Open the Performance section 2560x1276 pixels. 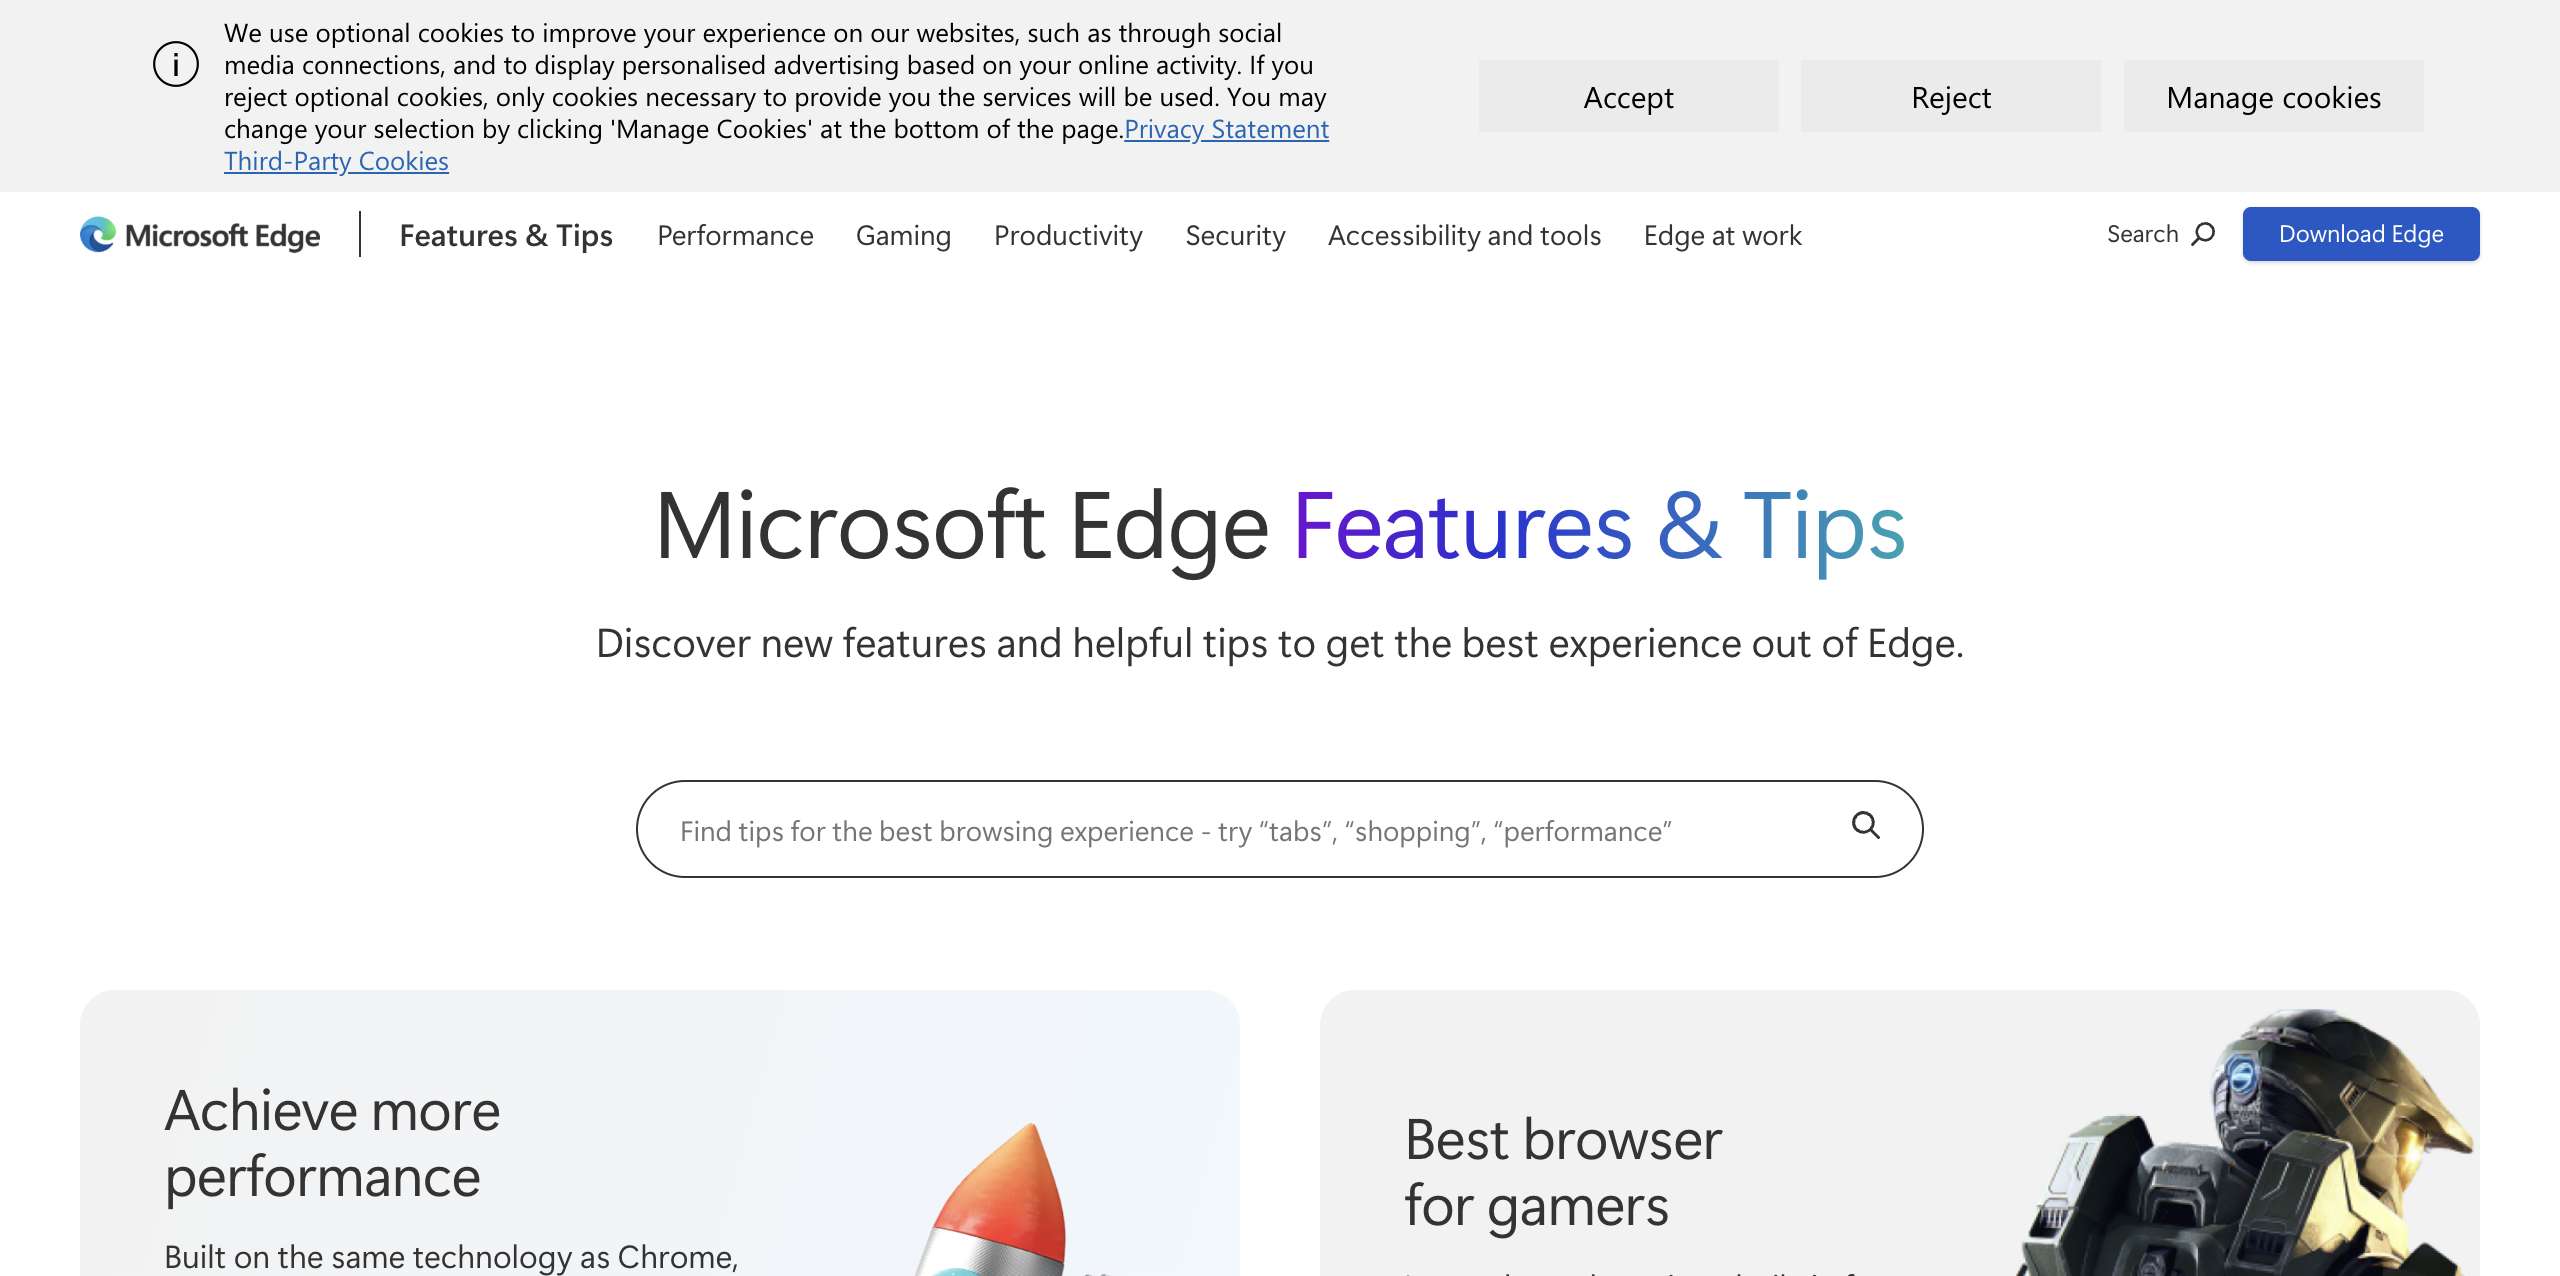734,235
